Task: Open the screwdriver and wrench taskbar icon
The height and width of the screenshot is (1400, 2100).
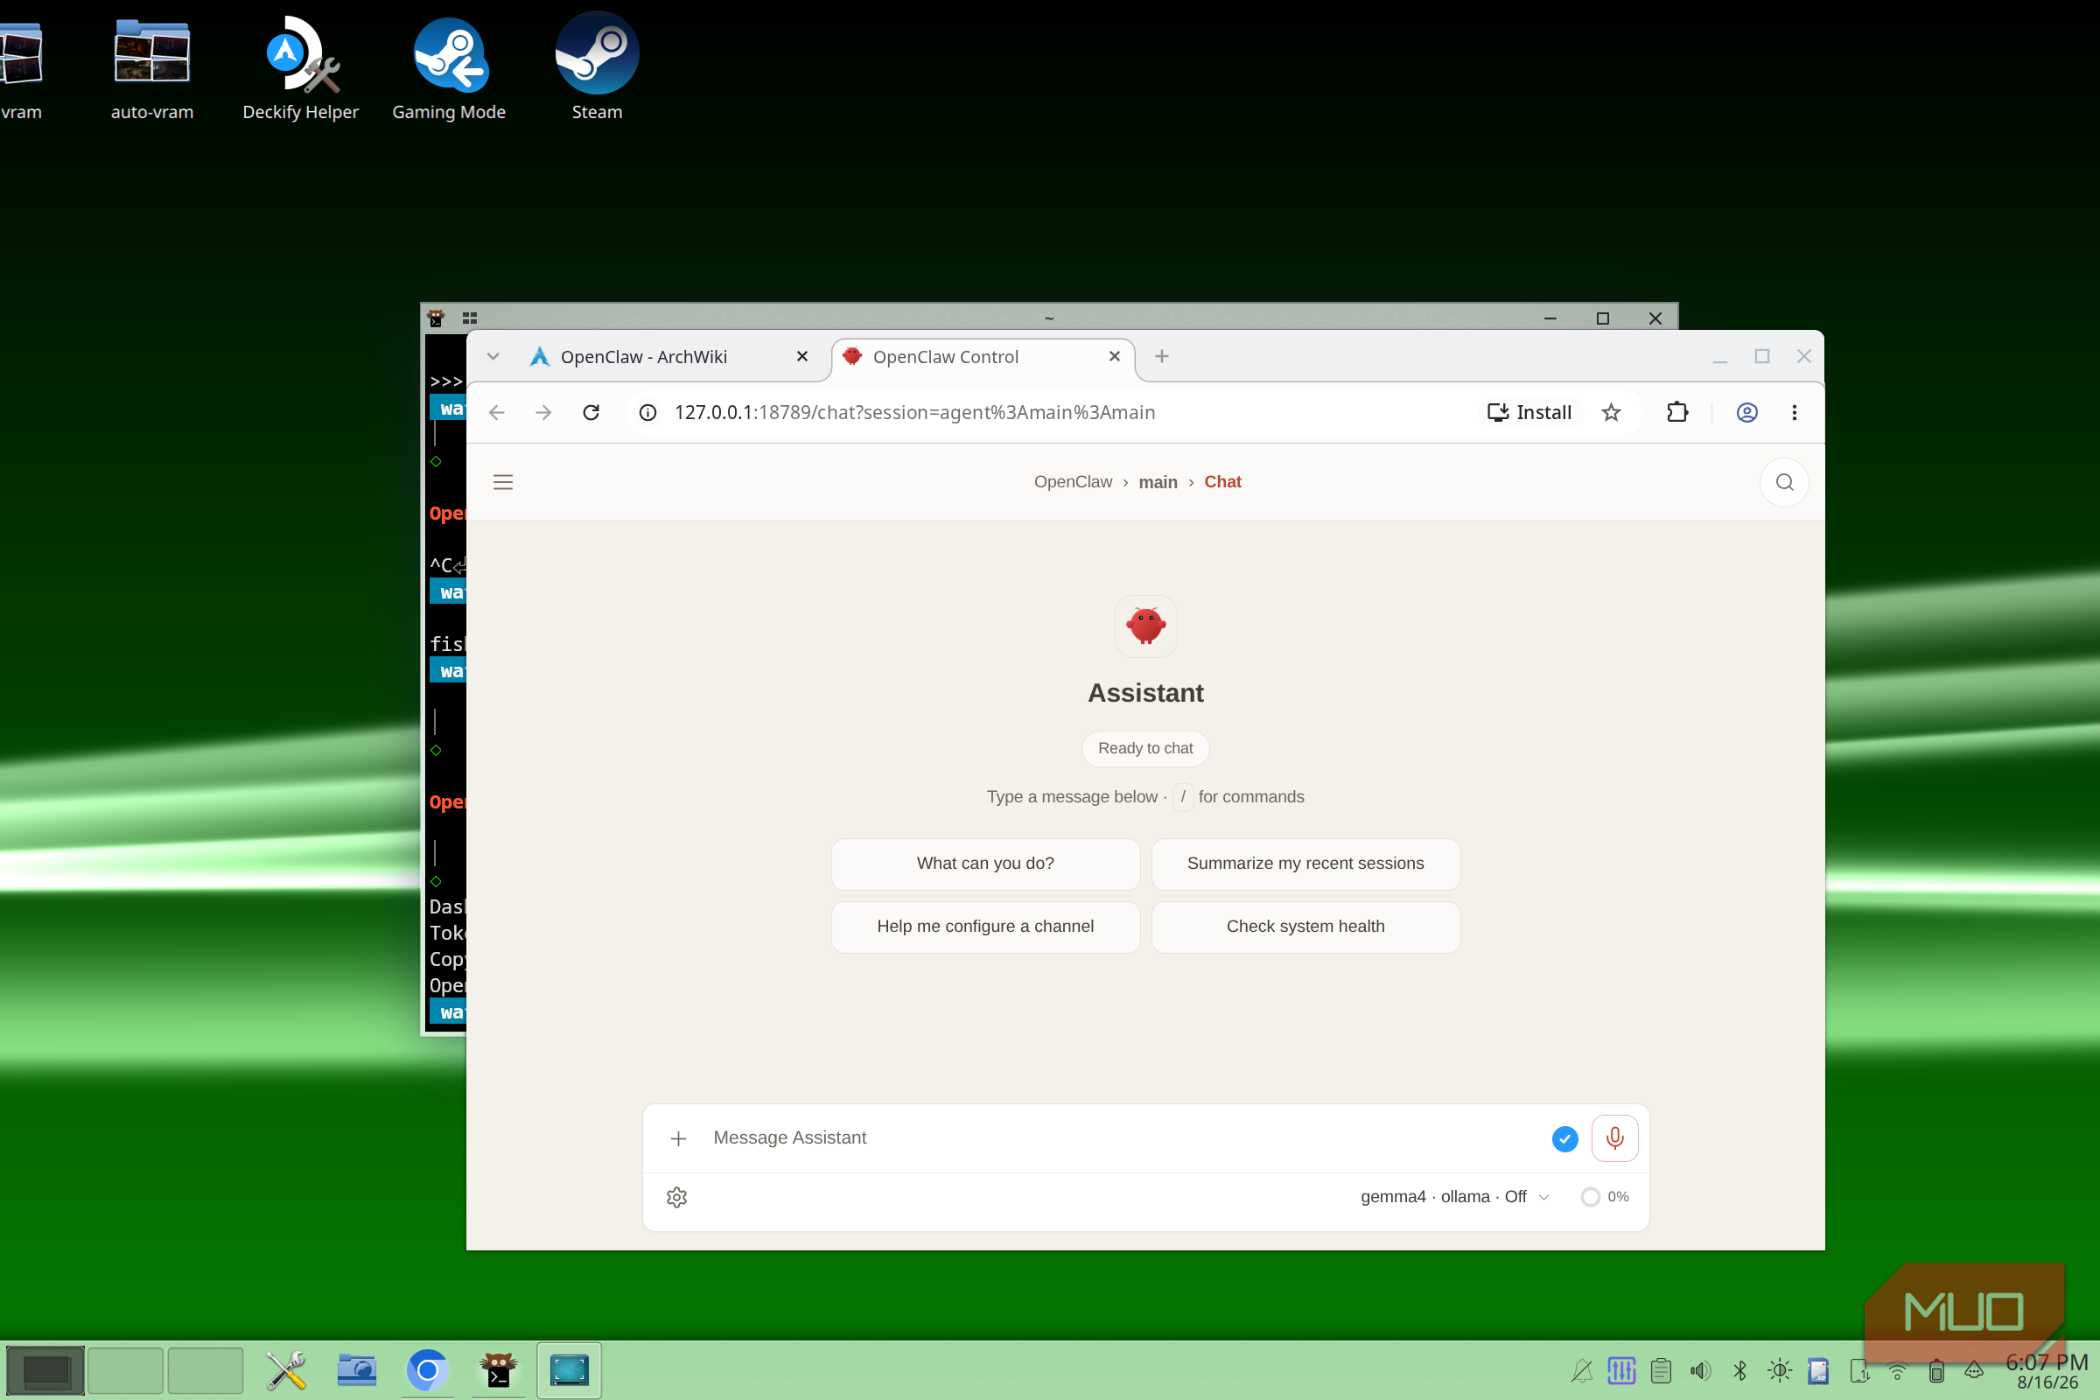Action: [x=286, y=1370]
